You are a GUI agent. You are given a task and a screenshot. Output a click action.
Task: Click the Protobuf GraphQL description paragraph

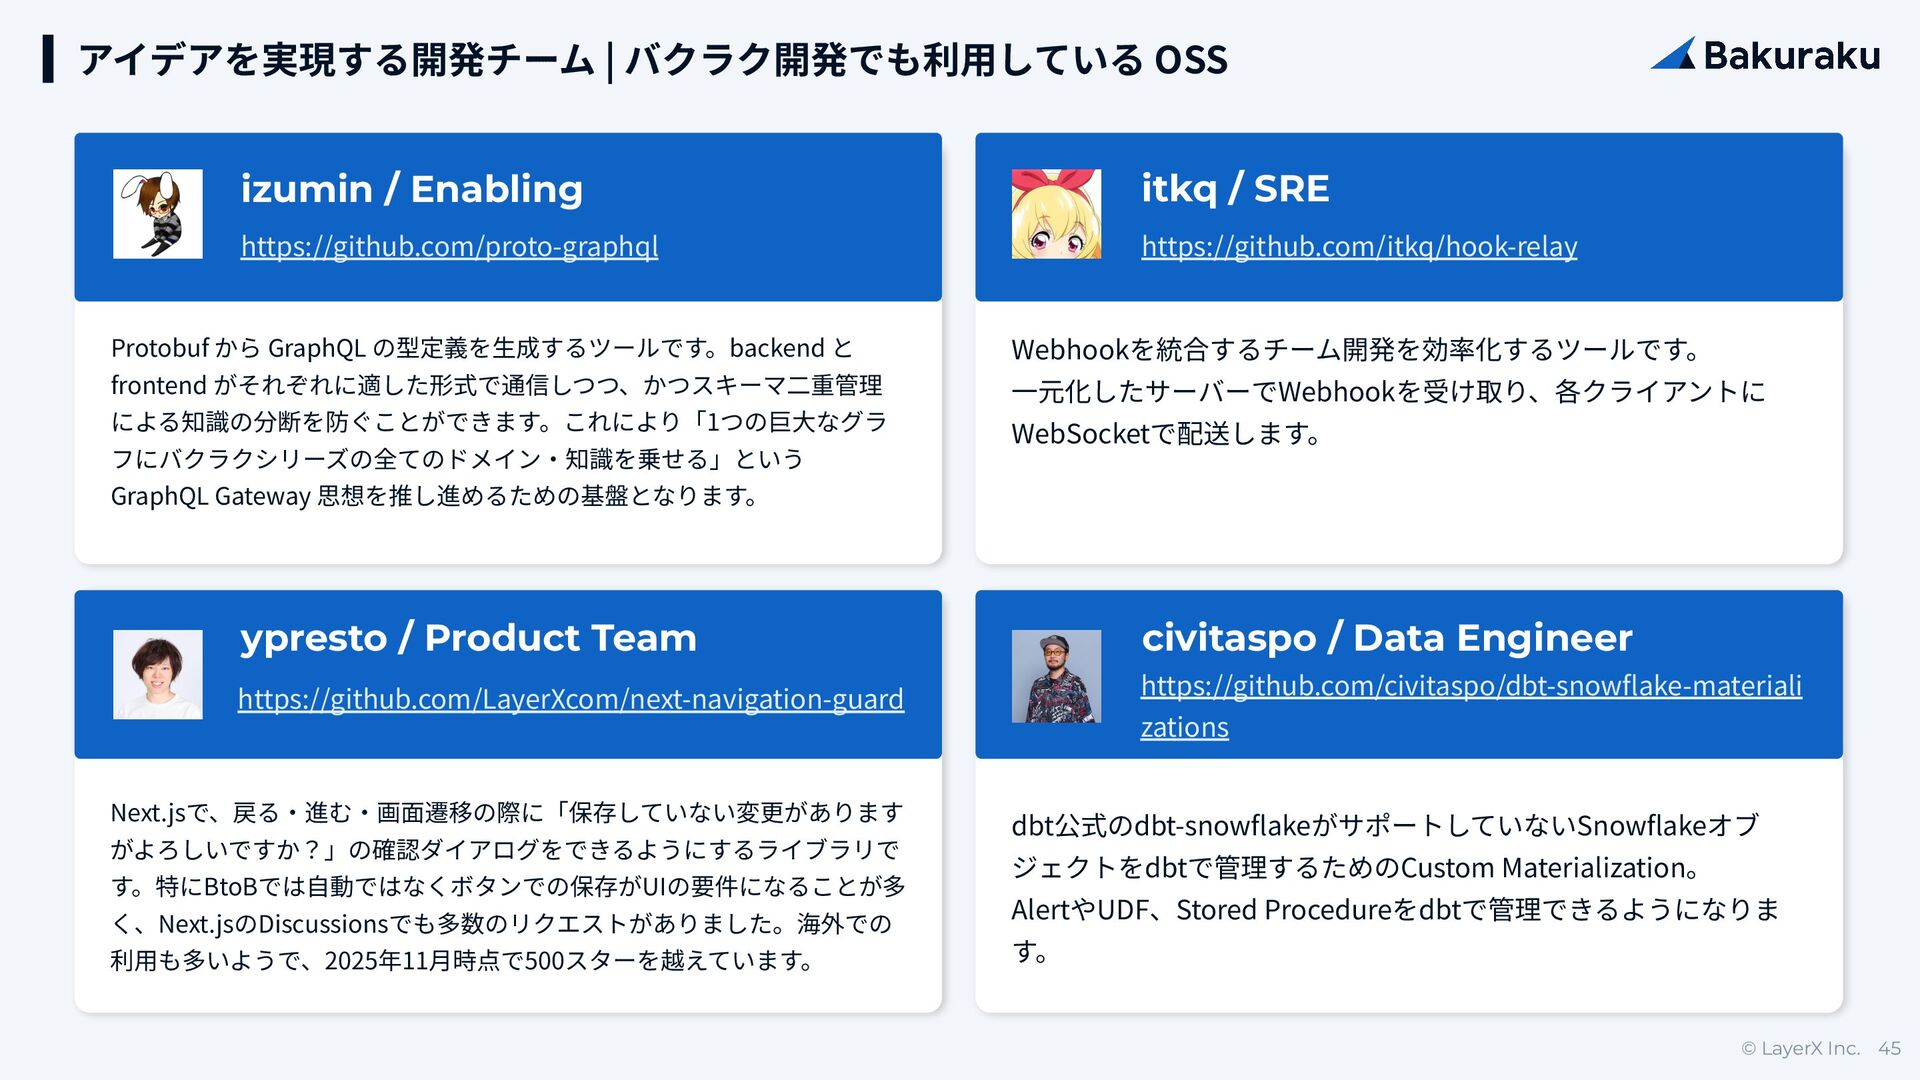click(498, 422)
